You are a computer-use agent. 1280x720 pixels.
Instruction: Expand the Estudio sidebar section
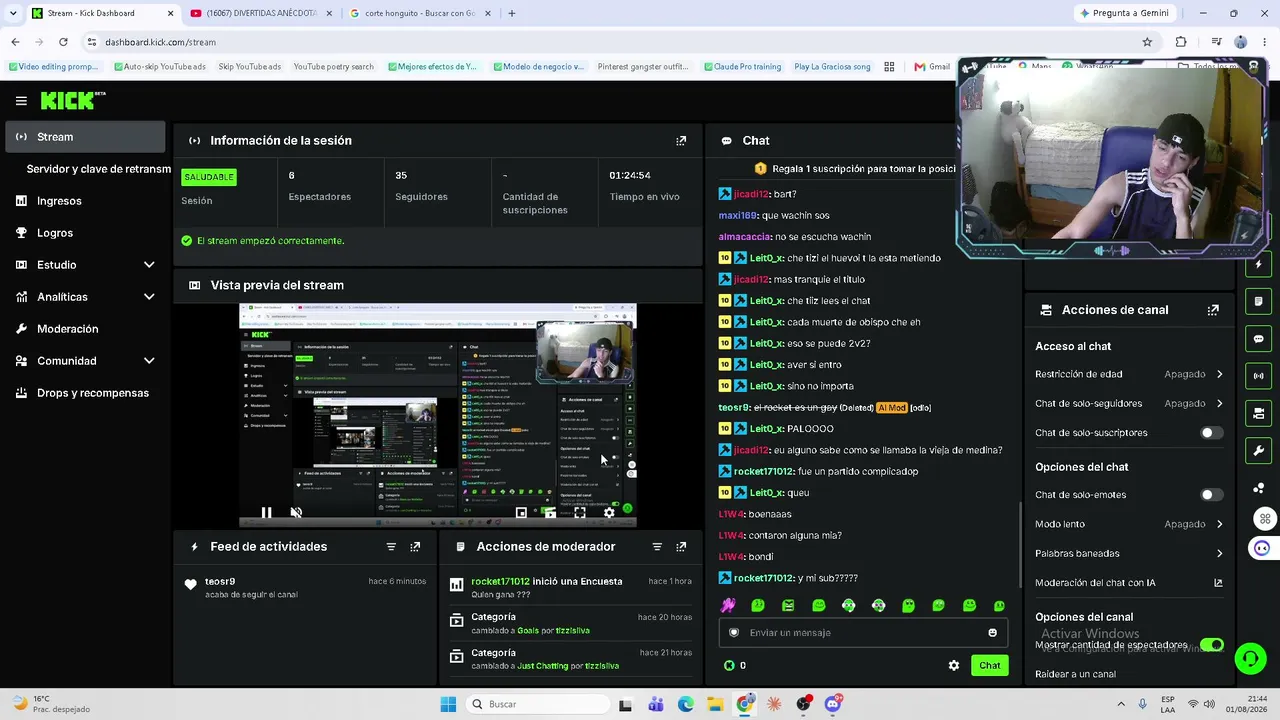tap(149, 265)
